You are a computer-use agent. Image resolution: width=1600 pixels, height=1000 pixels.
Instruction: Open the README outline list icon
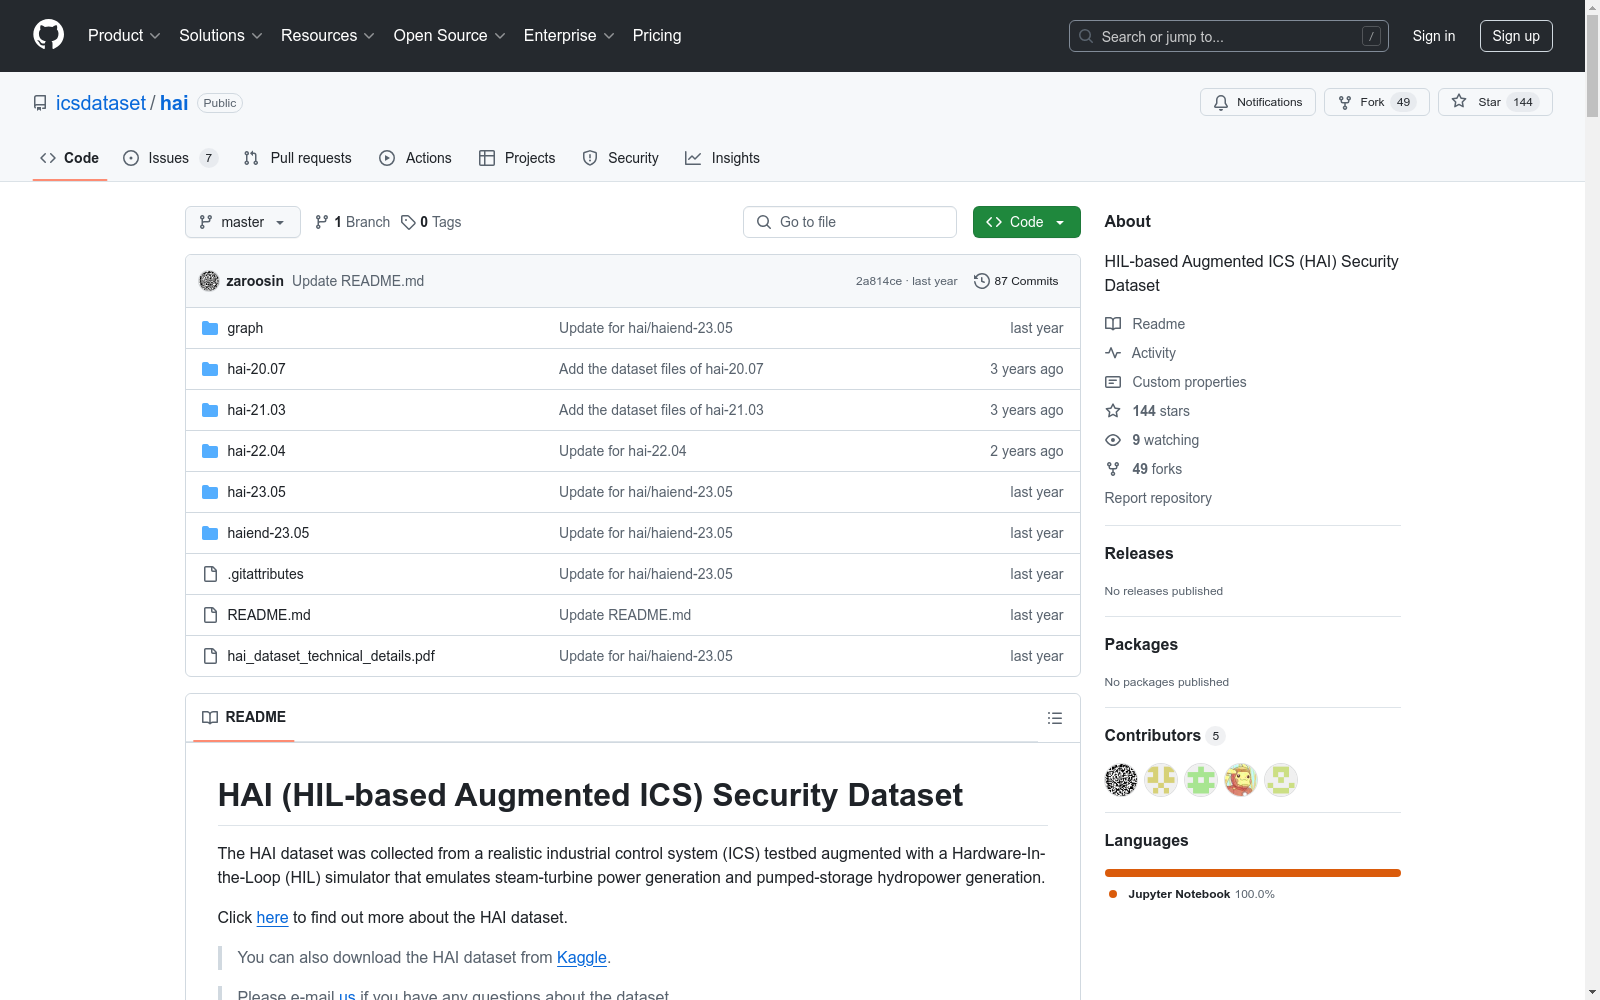click(x=1054, y=718)
